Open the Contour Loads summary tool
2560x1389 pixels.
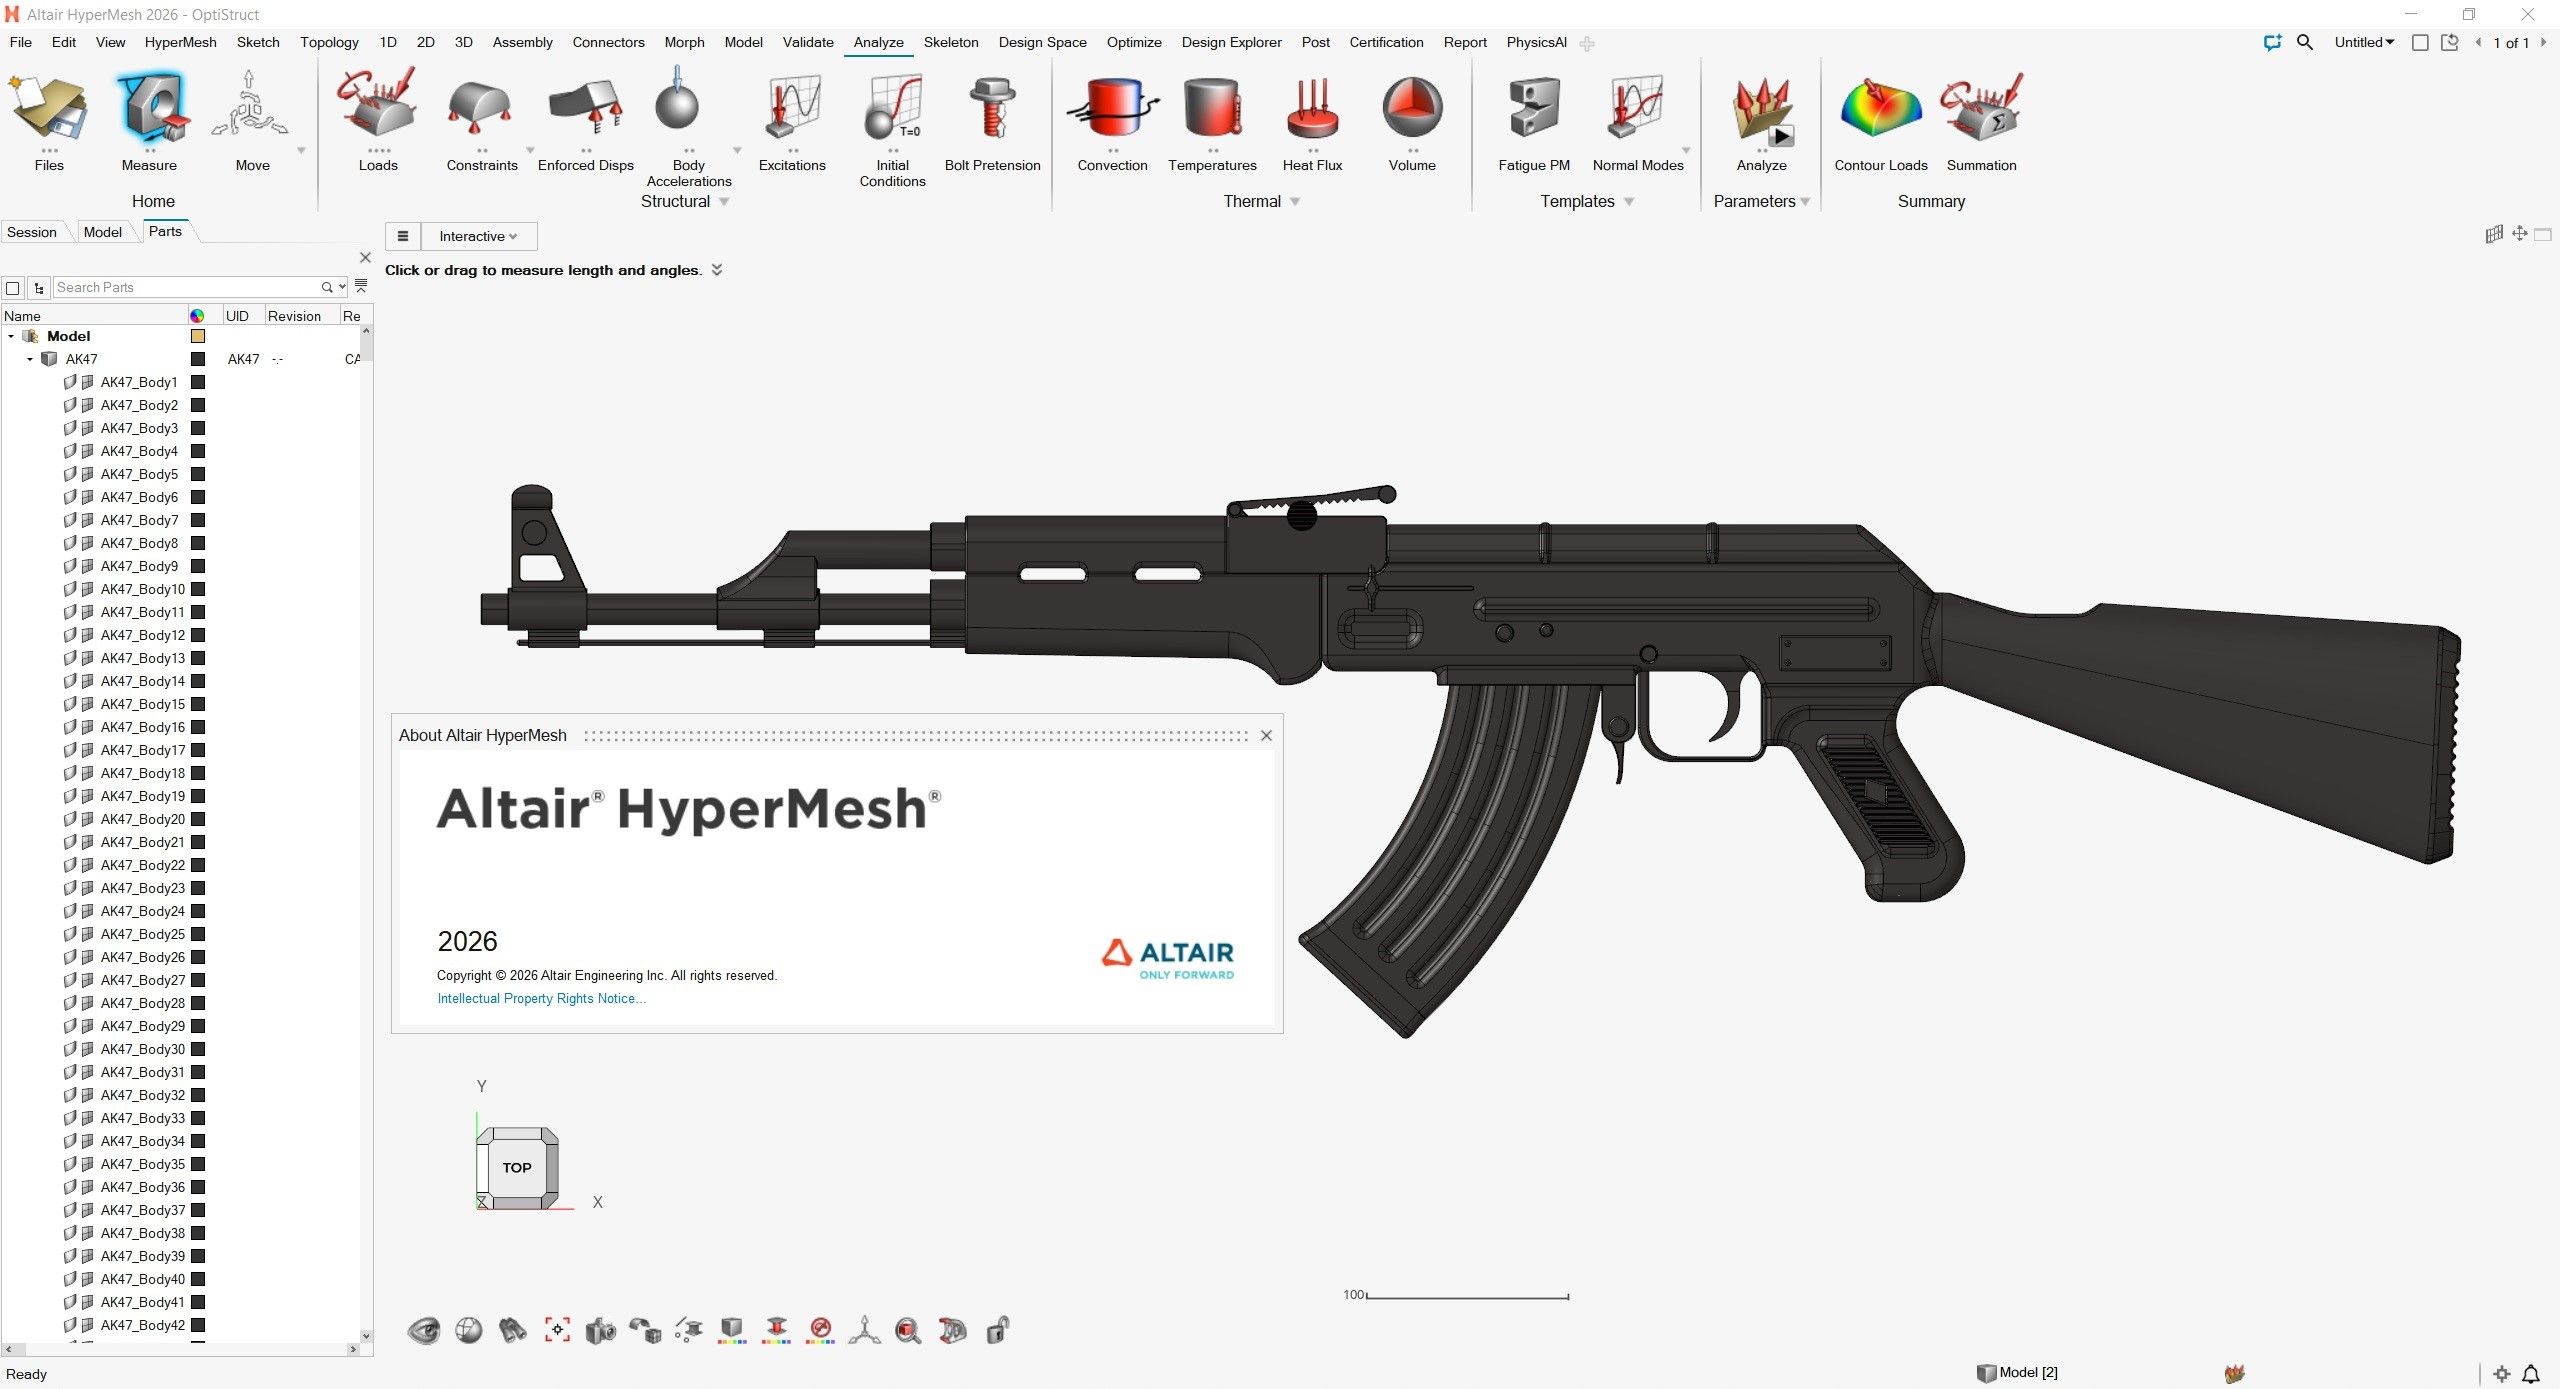[1879, 120]
